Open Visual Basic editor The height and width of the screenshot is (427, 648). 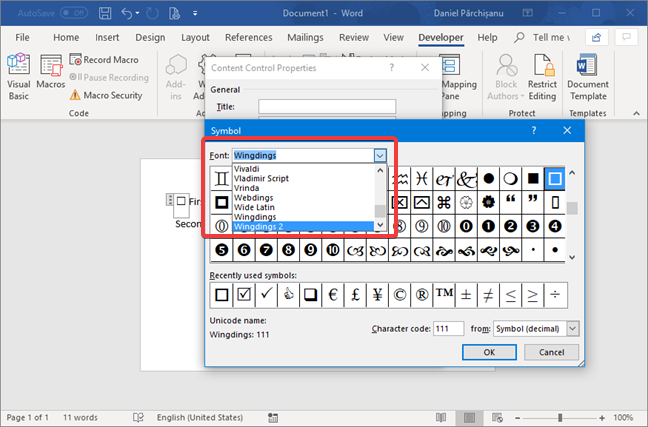[x=19, y=76]
